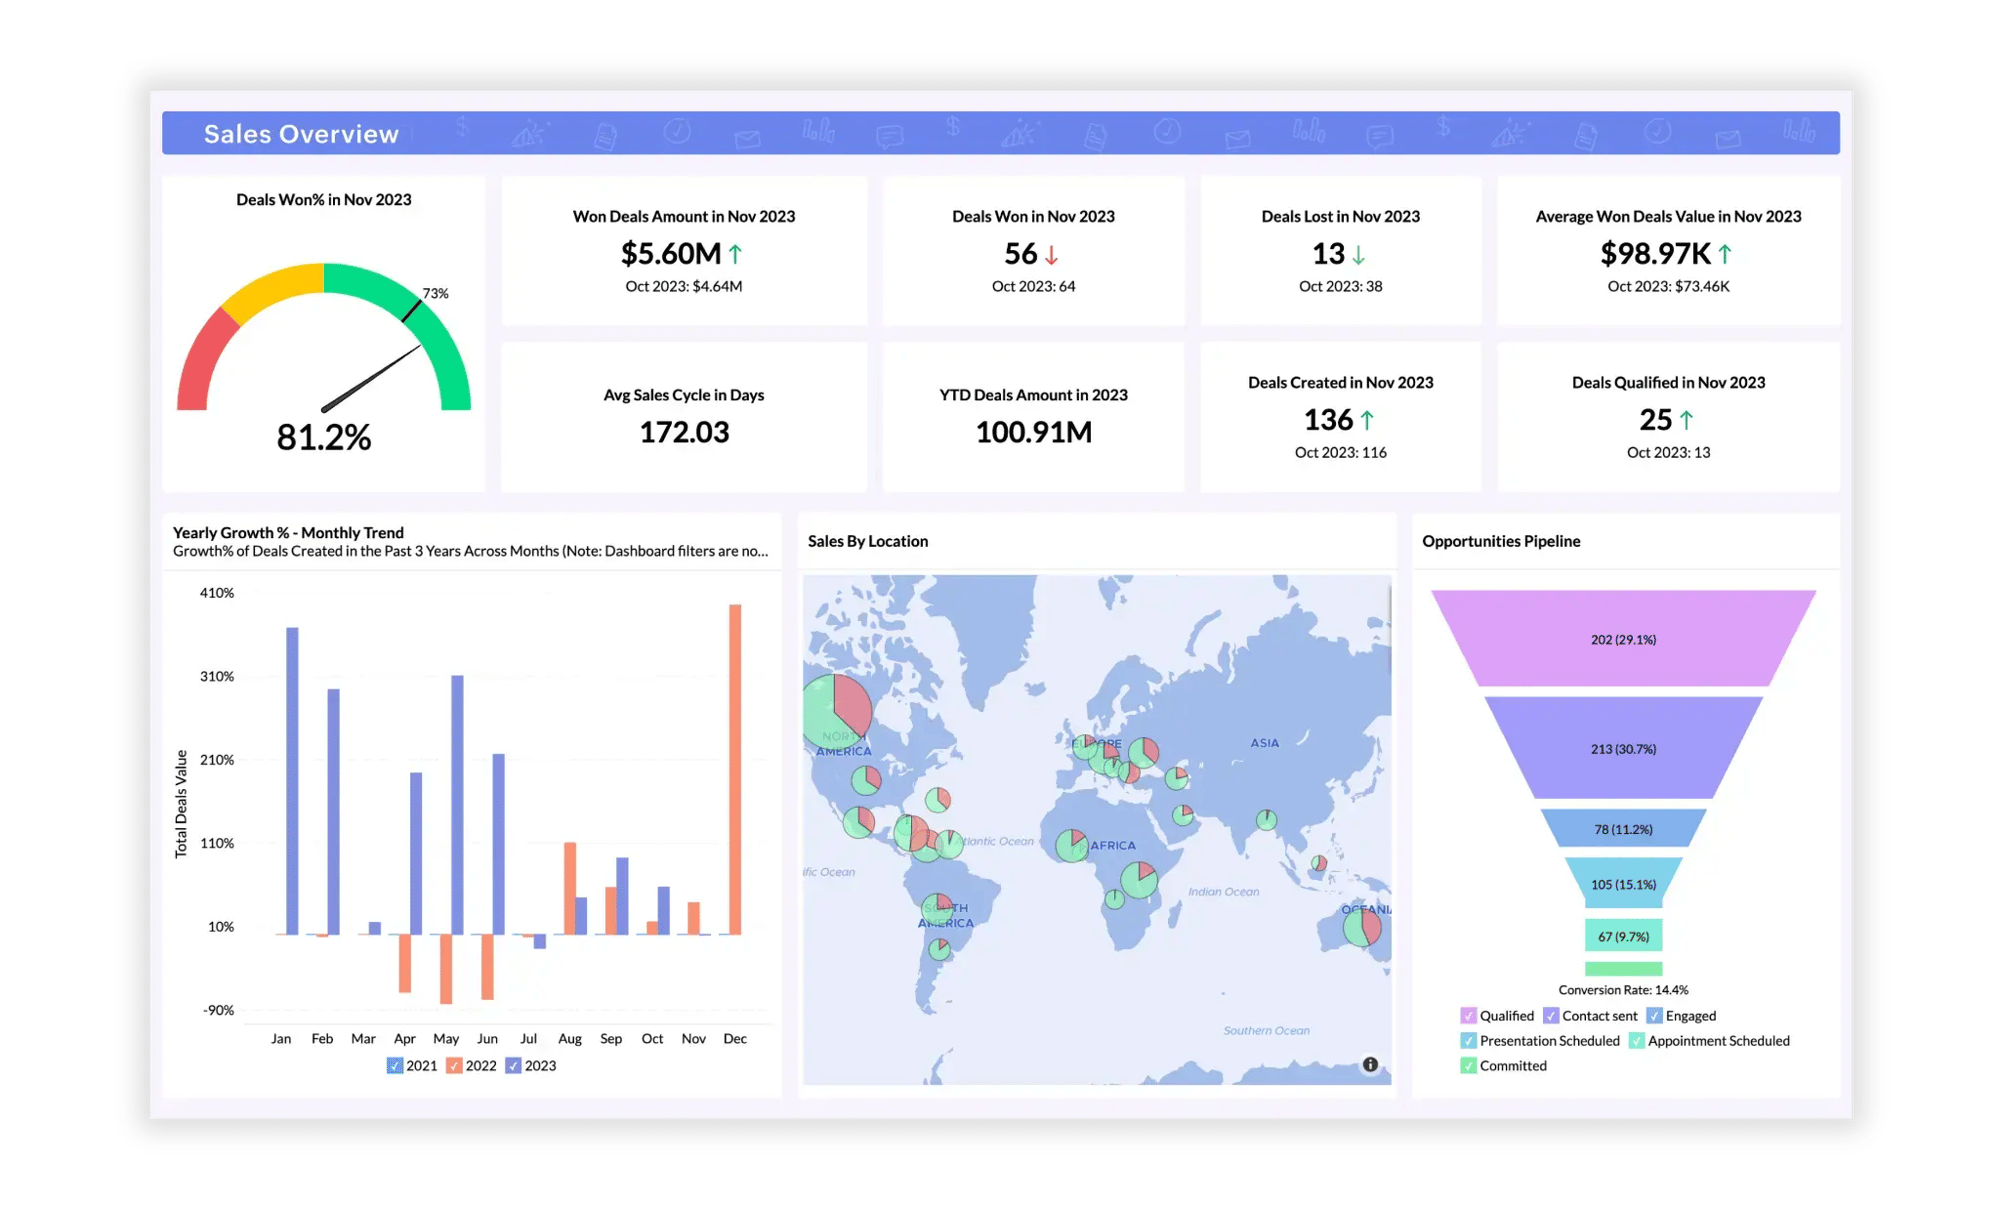Toggle the Appointment Scheduled legend checkbox
The height and width of the screenshot is (1208, 2000).
1636,1041
